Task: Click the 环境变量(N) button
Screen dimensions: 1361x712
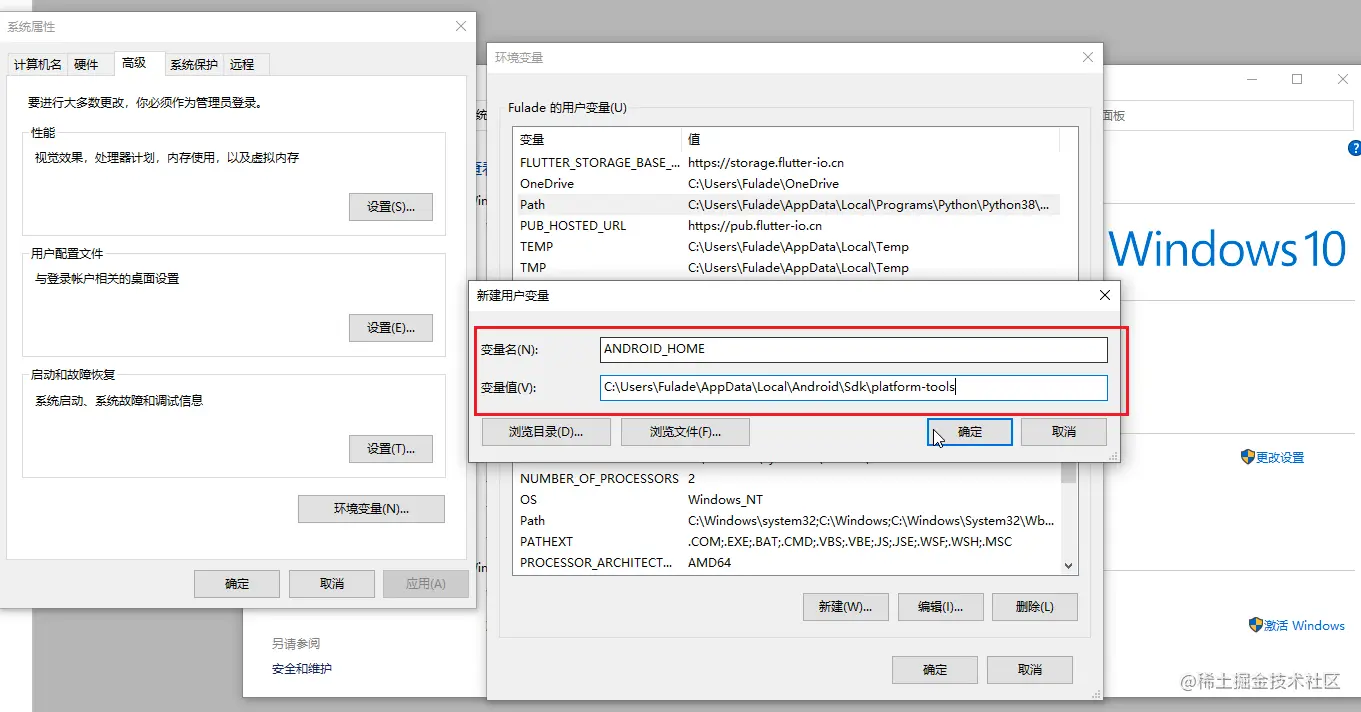Action: tap(371, 508)
